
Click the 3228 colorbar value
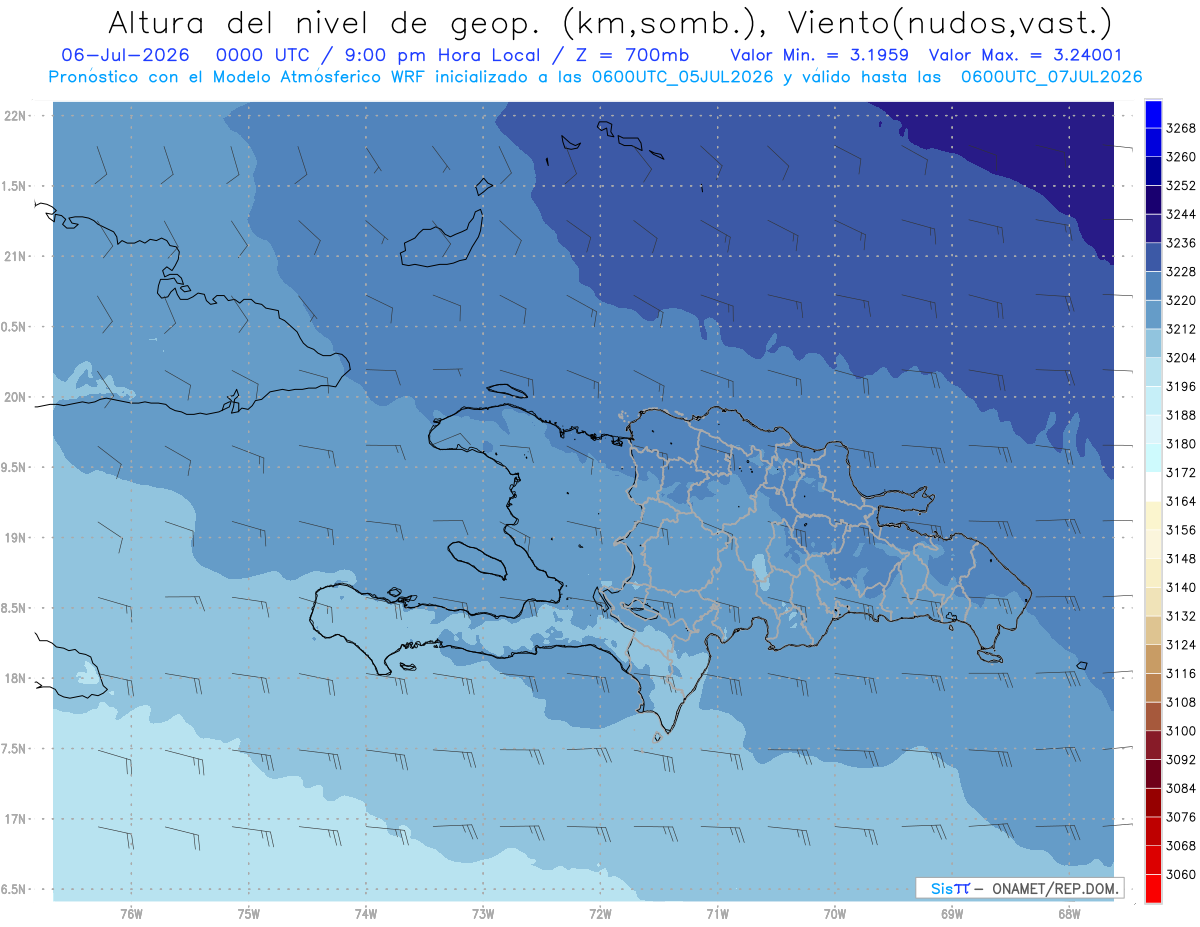click(x=1182, y=272)
